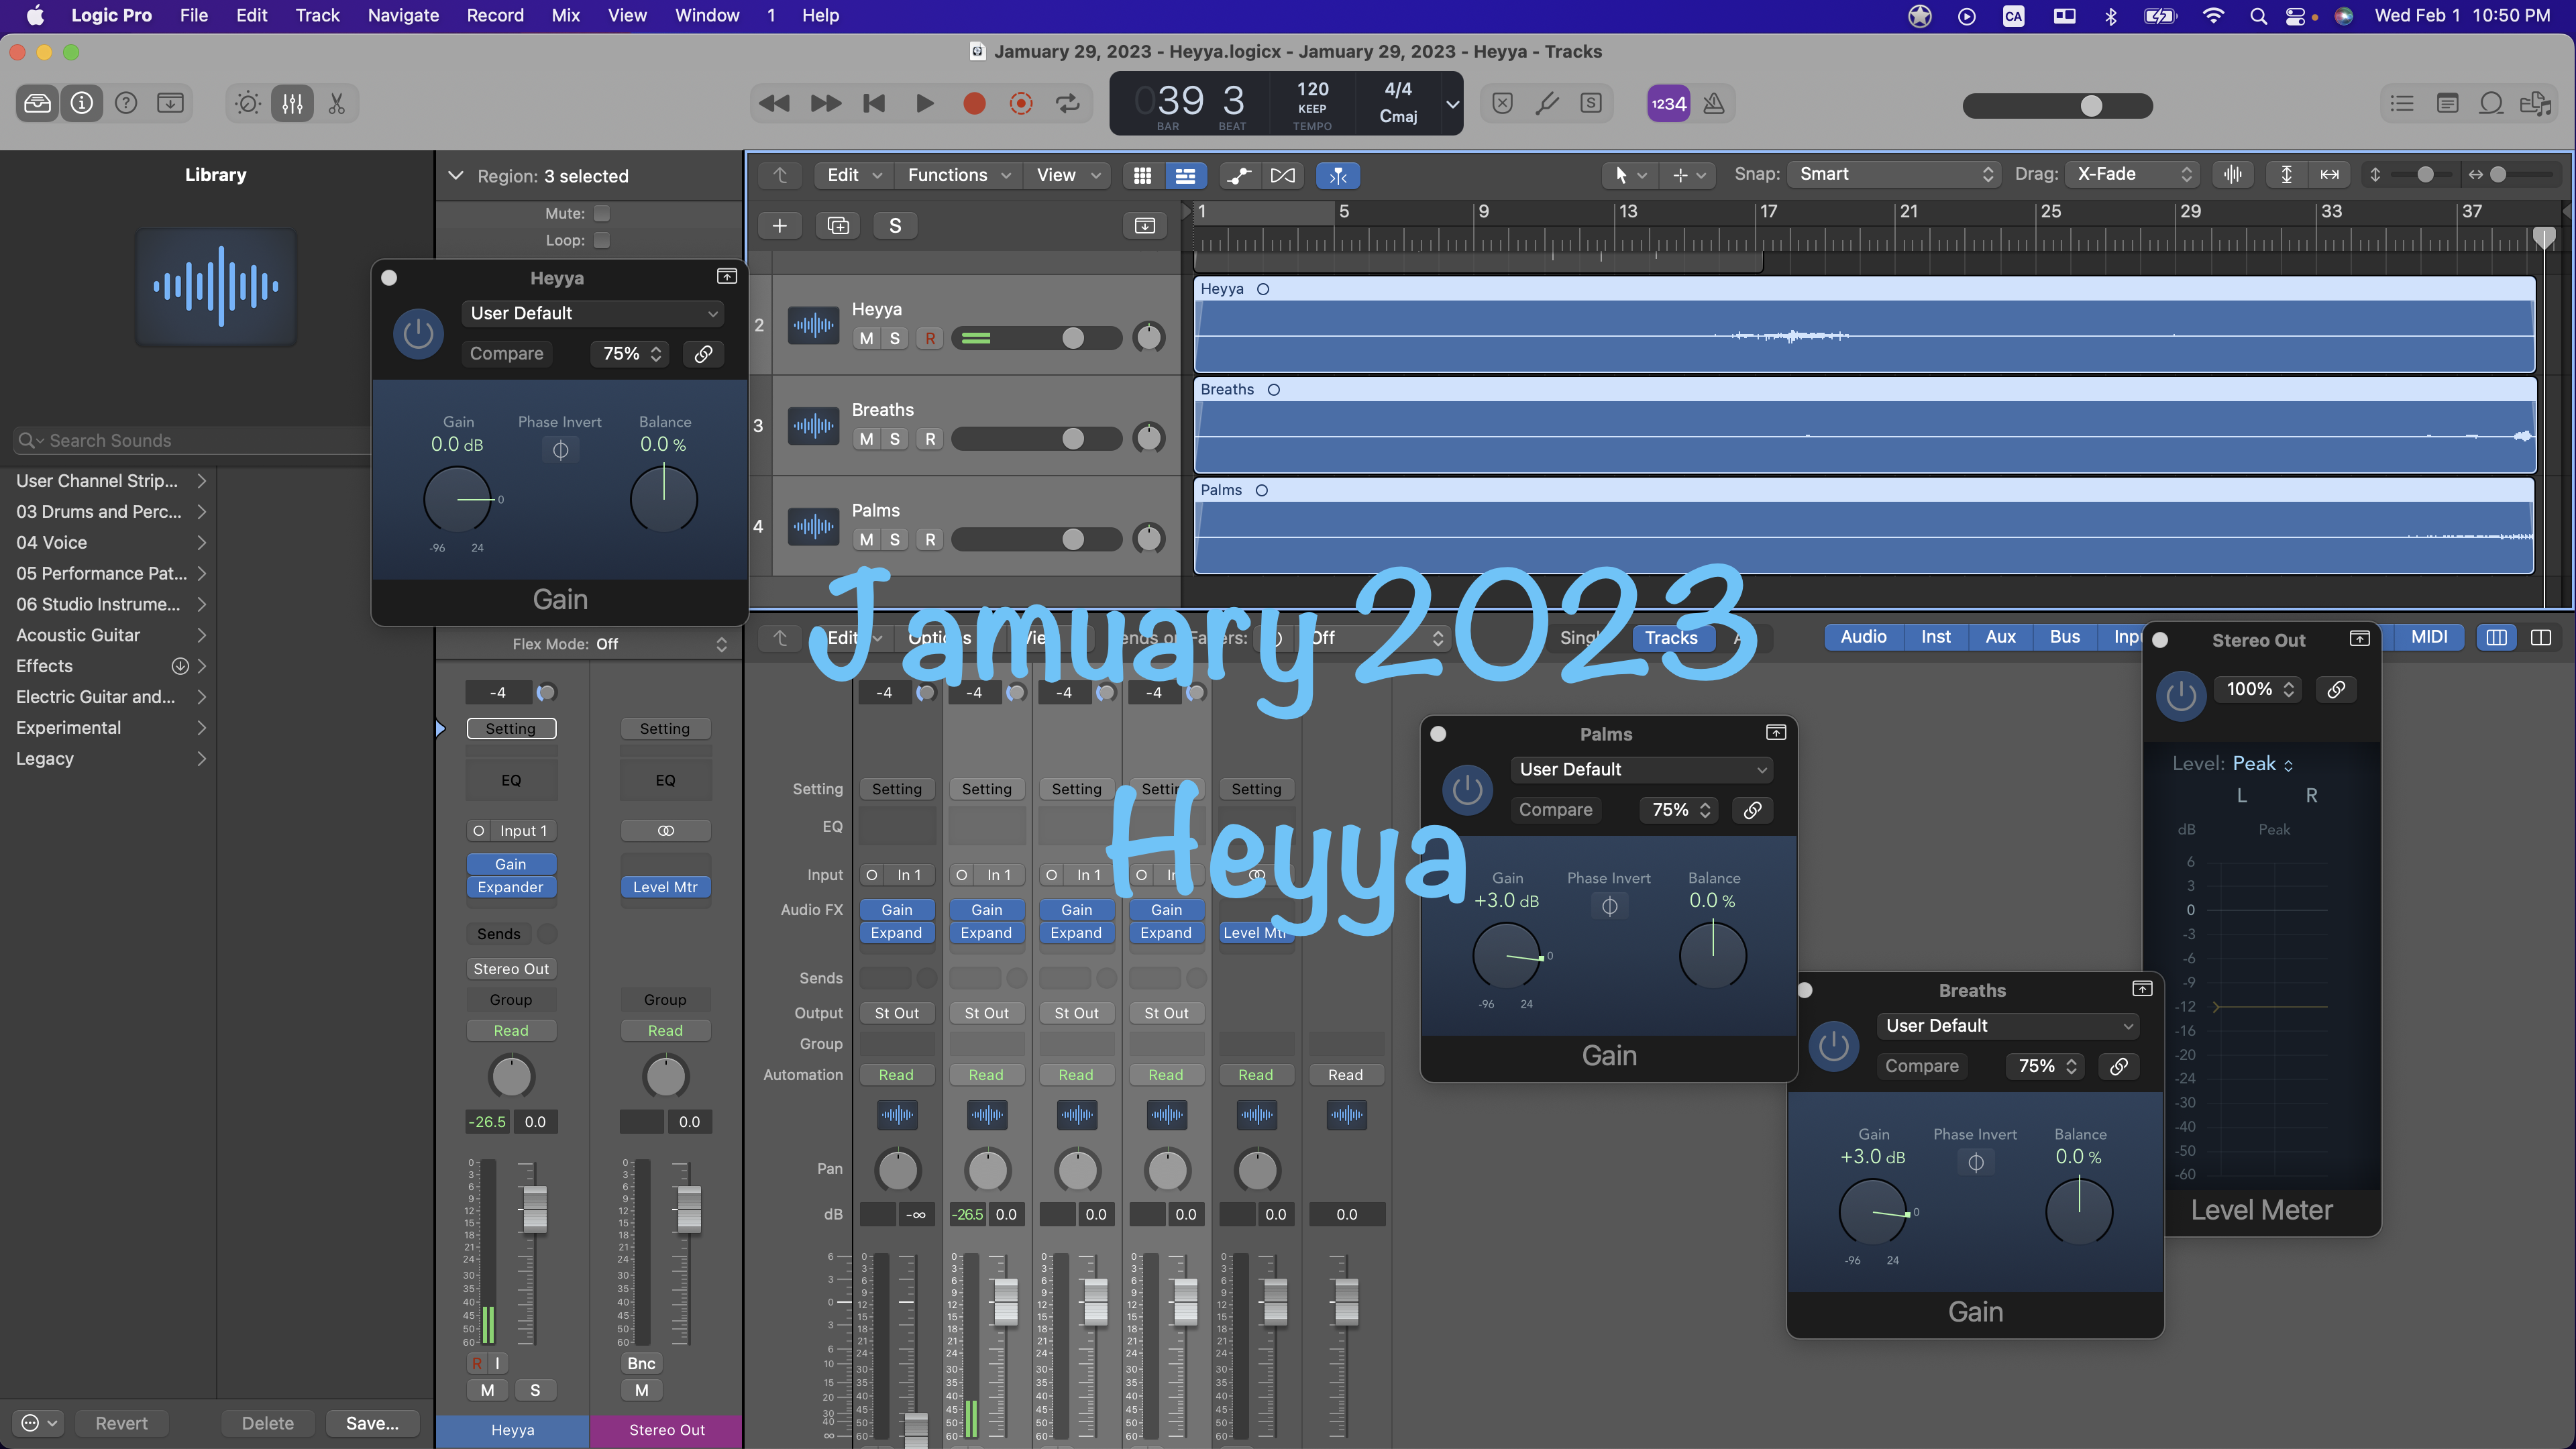Open the Library panel icon
This screenshot has width=2576, height=1449.
click(38, 103)
